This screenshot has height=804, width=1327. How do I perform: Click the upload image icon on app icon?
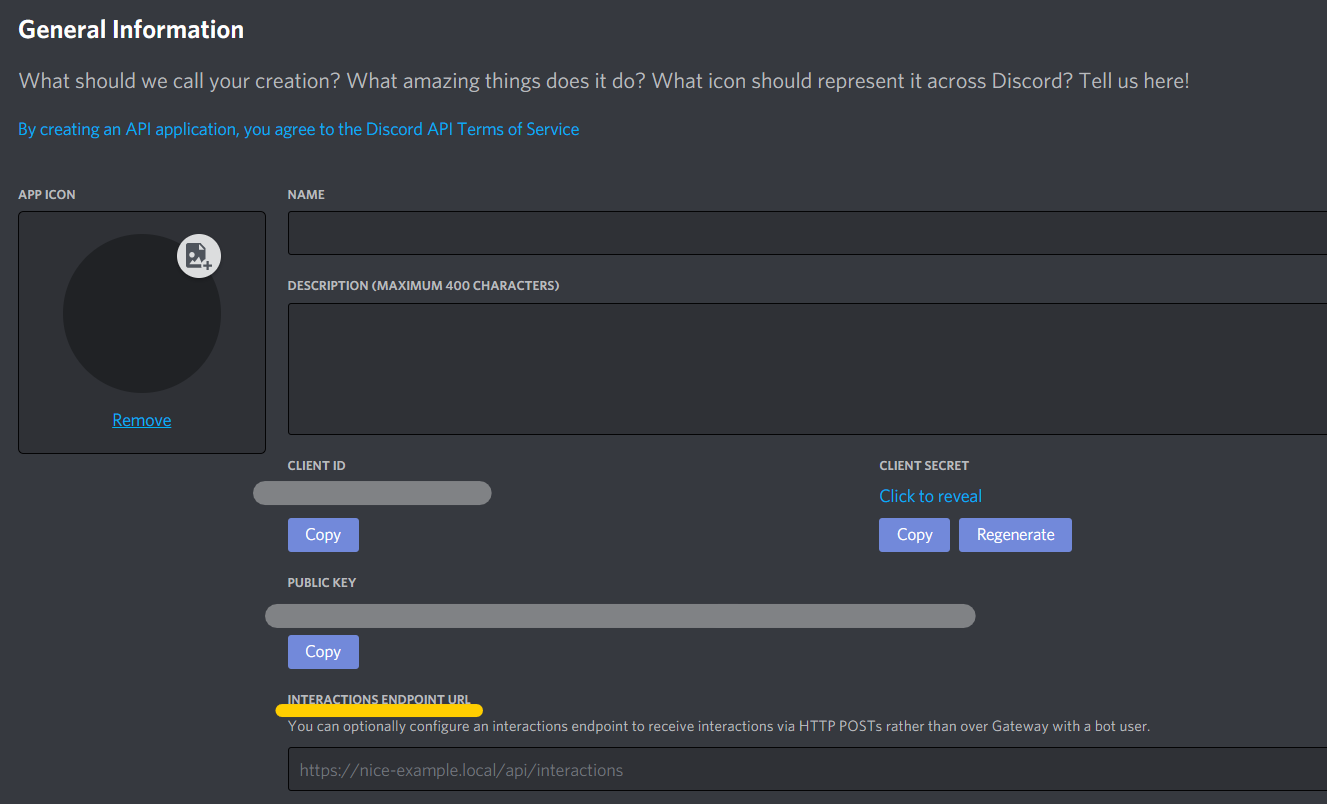(x=199, y=256)
